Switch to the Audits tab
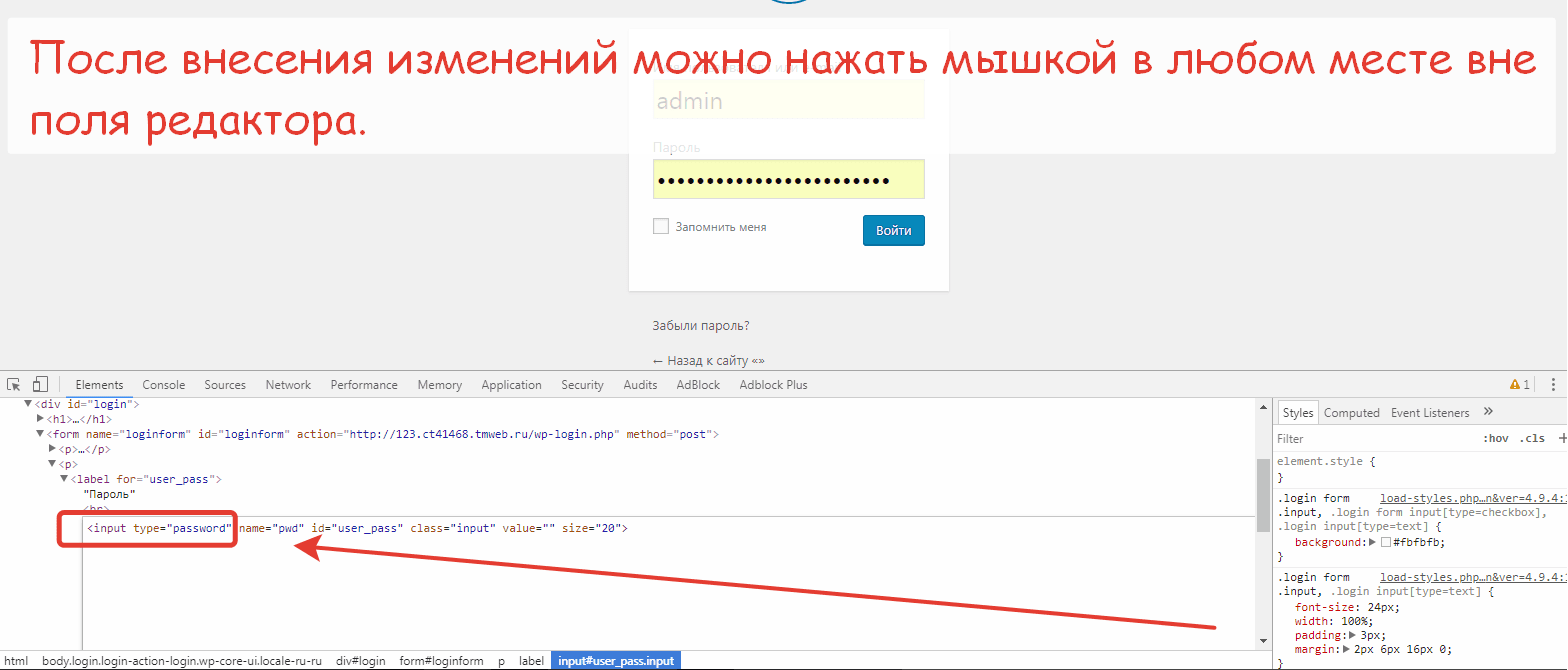Screen dimensions: 1568x670 (640, 385)
